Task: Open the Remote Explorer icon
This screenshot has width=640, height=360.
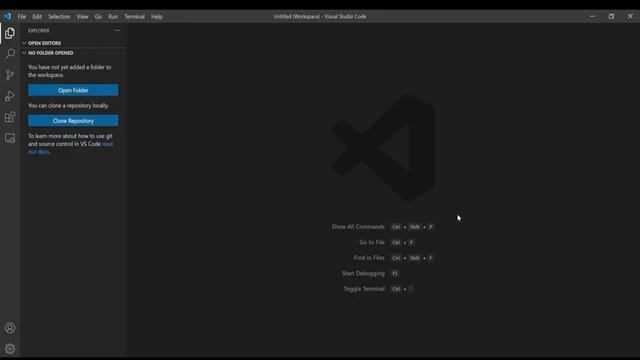Action: coord(10,138)
